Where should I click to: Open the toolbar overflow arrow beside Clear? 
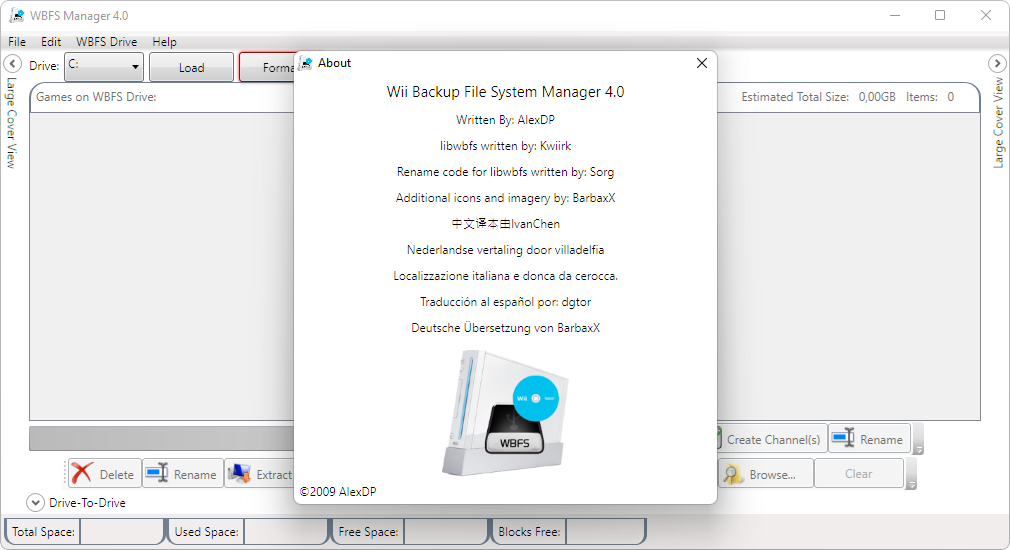911,485
